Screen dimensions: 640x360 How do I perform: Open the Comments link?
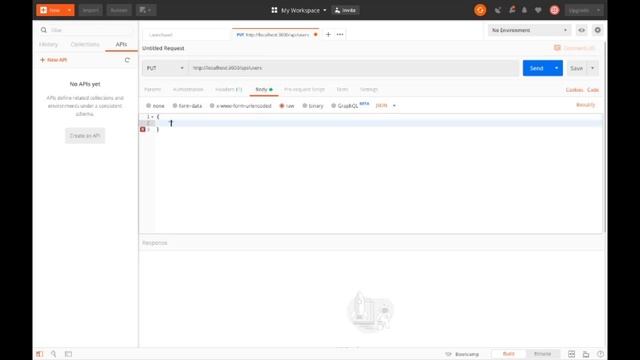[x=575, y=48]
